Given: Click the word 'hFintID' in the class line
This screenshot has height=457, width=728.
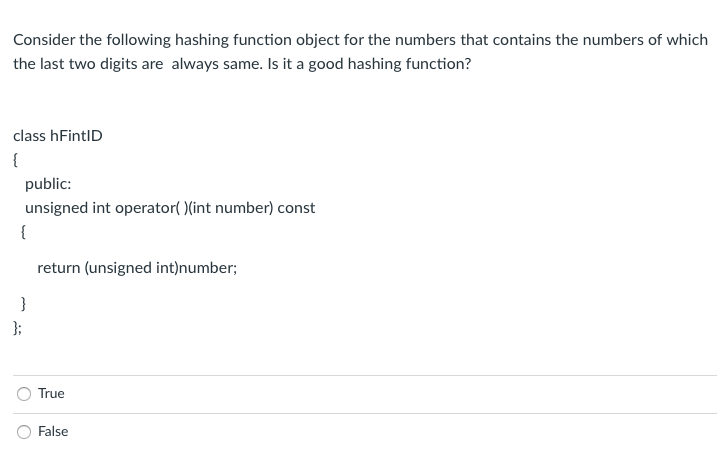Looking at the screenshot, I should 76,136.
